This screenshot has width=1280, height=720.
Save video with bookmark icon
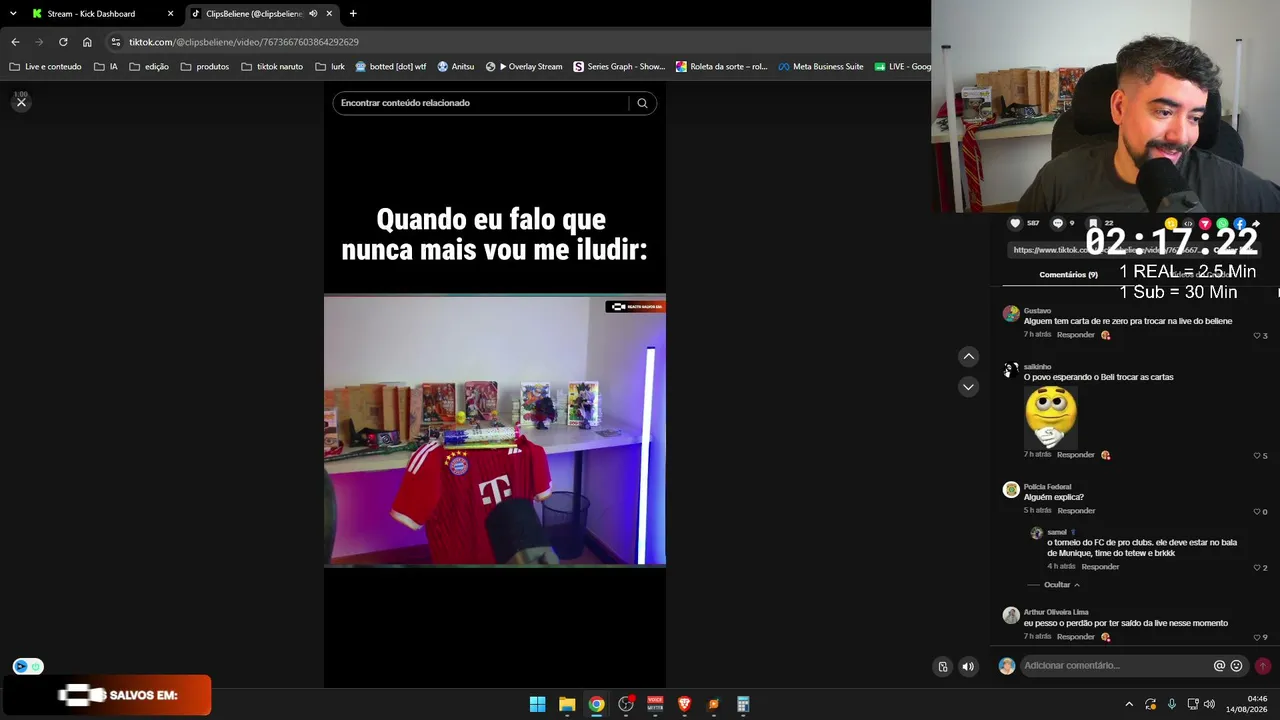(x=1093, y=223)
